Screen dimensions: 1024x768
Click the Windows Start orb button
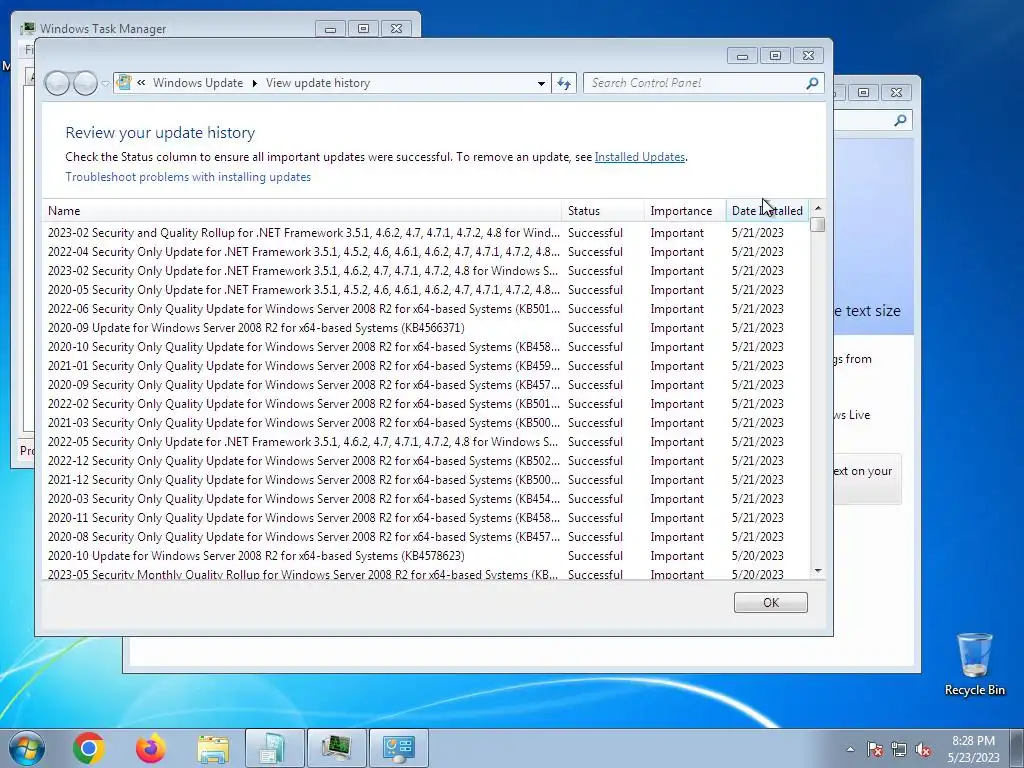tap(27, 748)
